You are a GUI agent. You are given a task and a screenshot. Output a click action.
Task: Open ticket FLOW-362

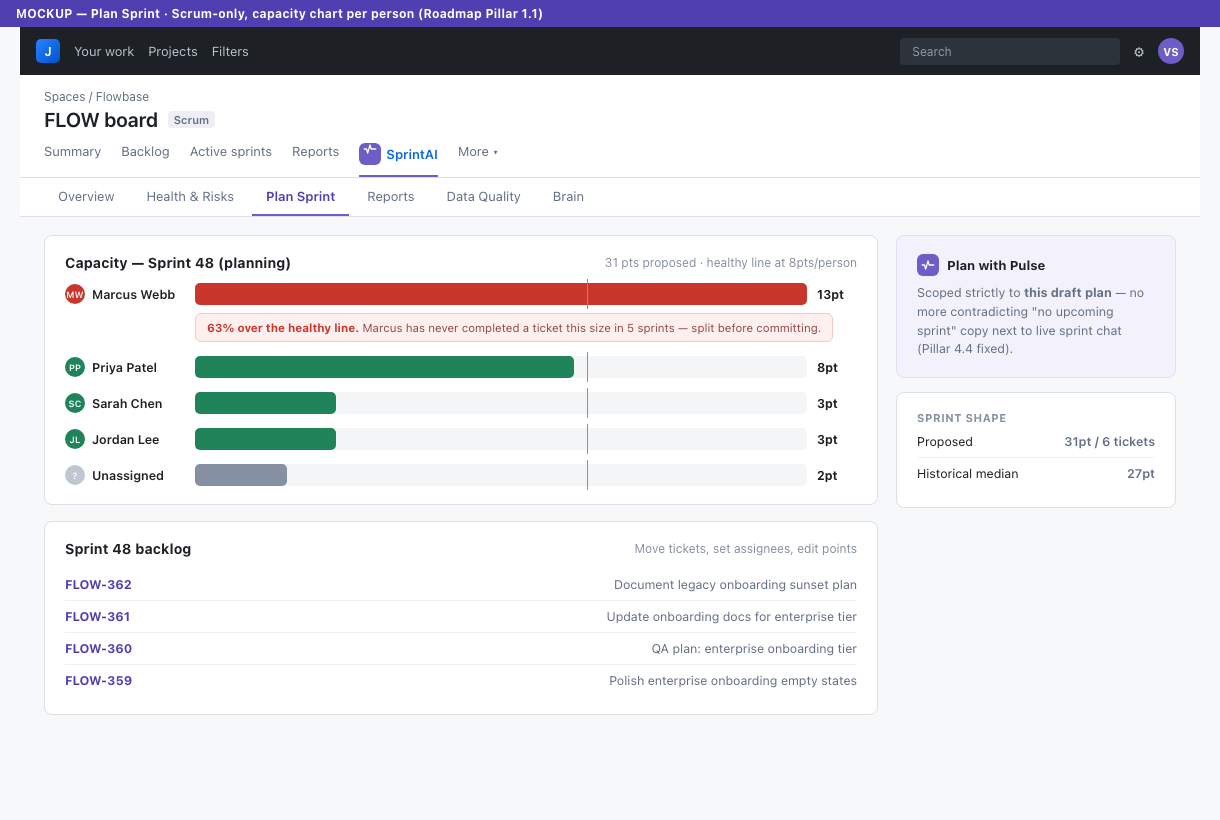pyautogui.click(x=98, y=584)
